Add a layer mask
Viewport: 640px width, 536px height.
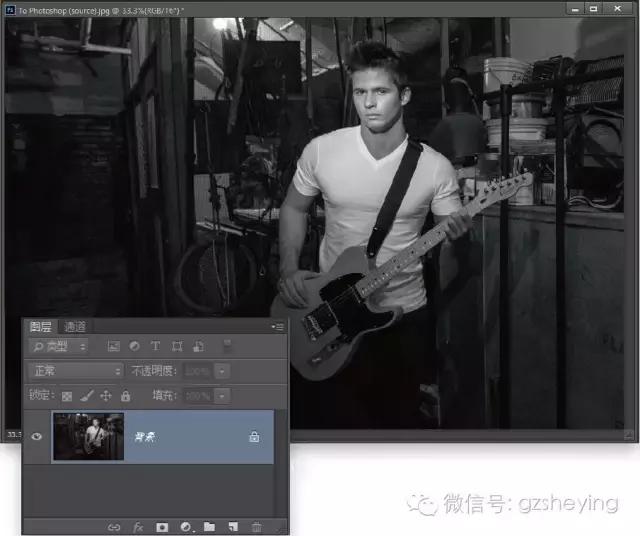[162, 527]
